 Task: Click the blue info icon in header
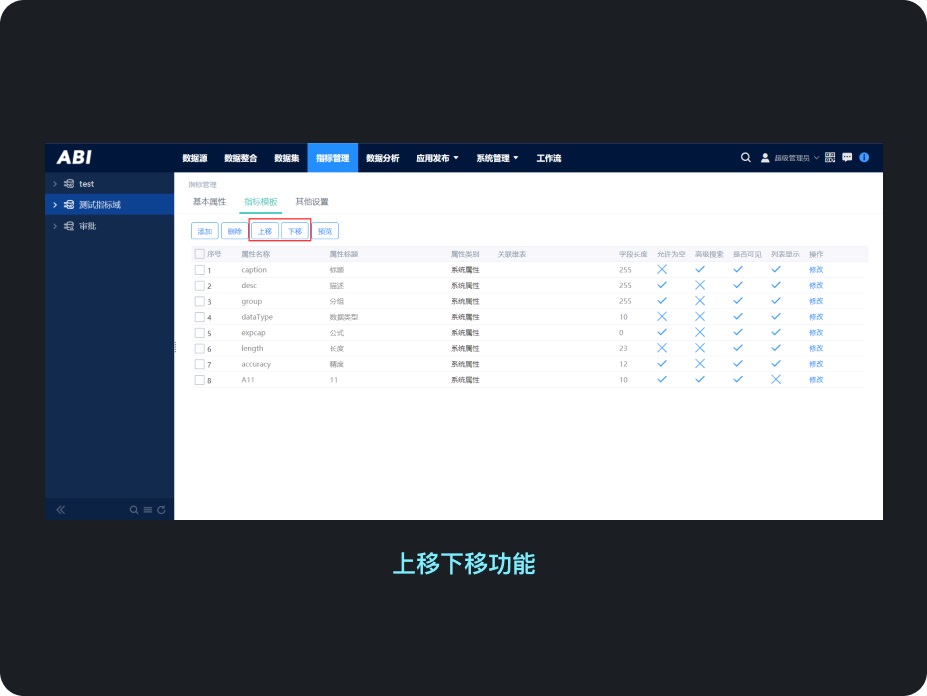point(864,158)
